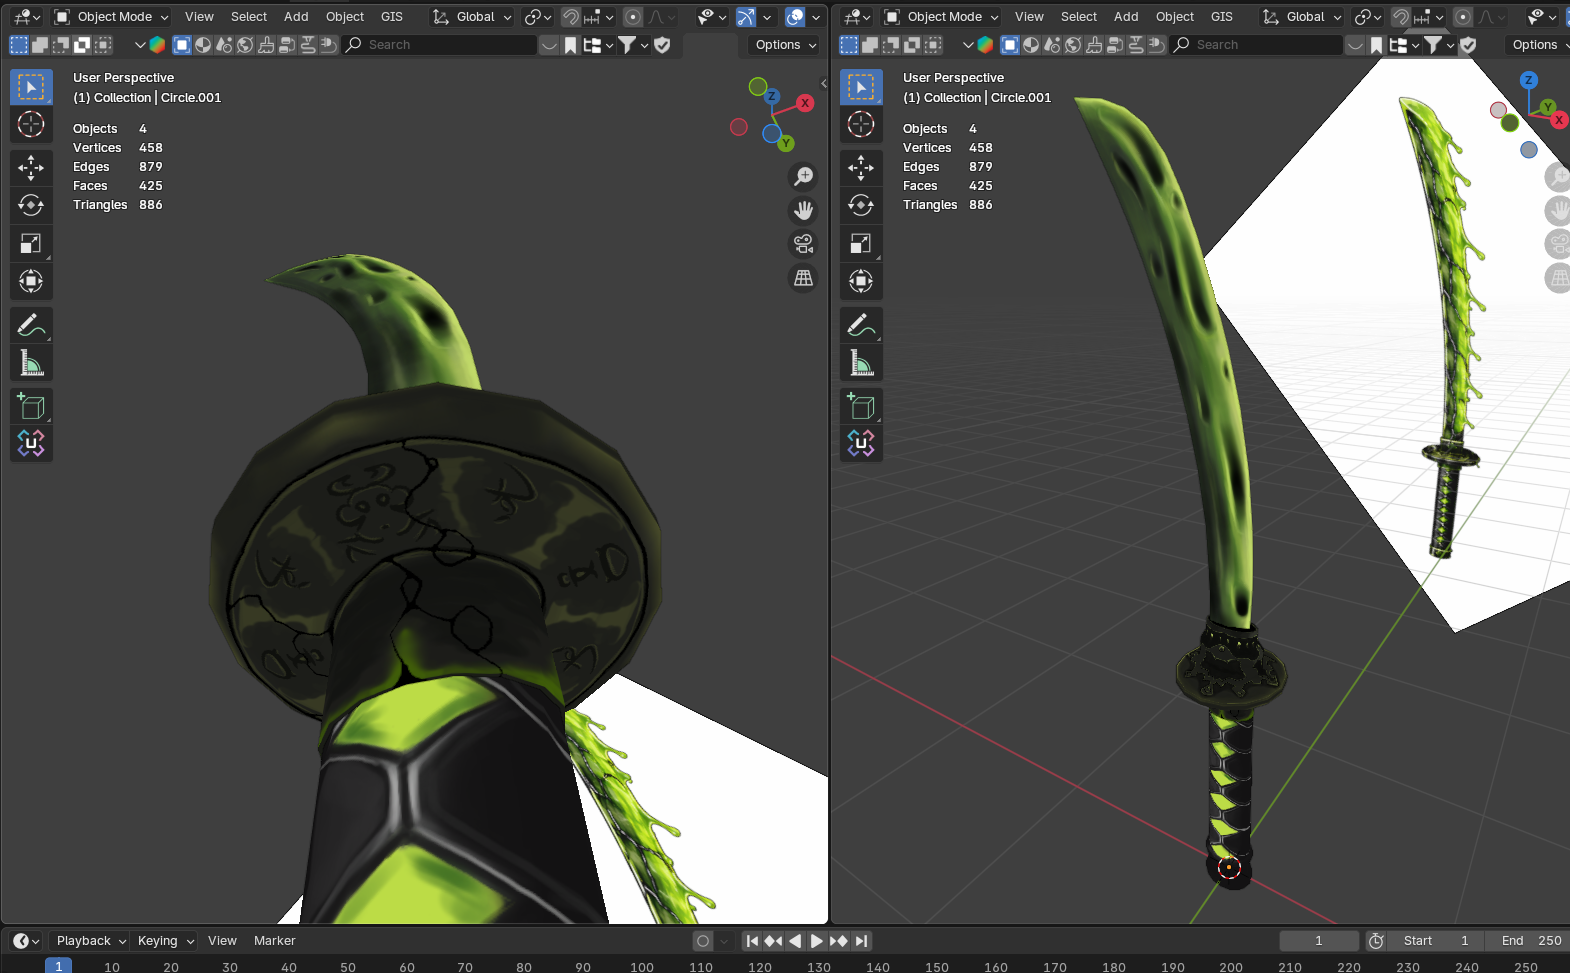
Task: Choose the Measure tool in left viewport
Action: 31,363
